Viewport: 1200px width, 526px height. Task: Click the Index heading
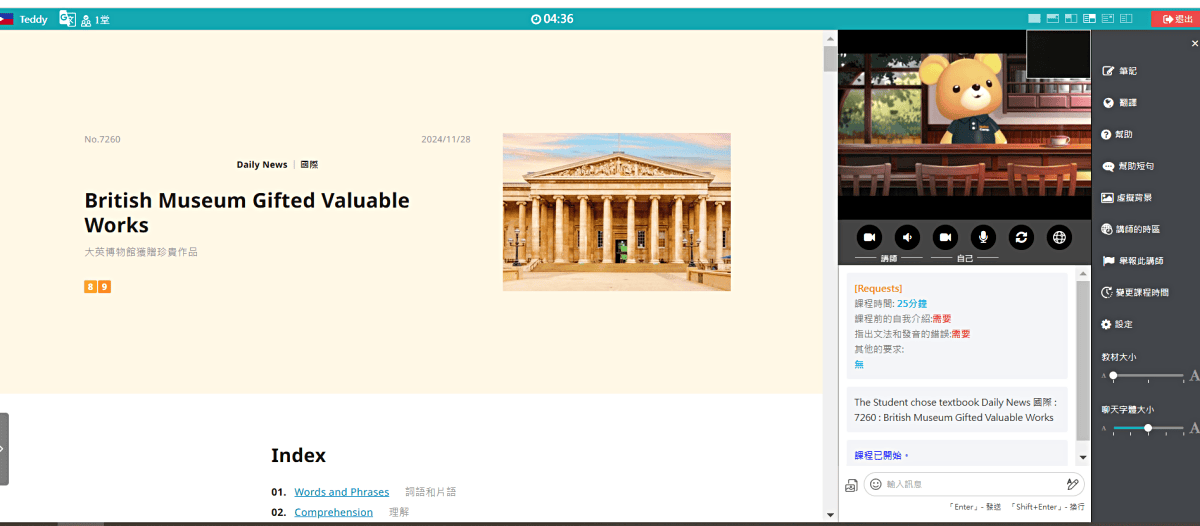[298, 455]
